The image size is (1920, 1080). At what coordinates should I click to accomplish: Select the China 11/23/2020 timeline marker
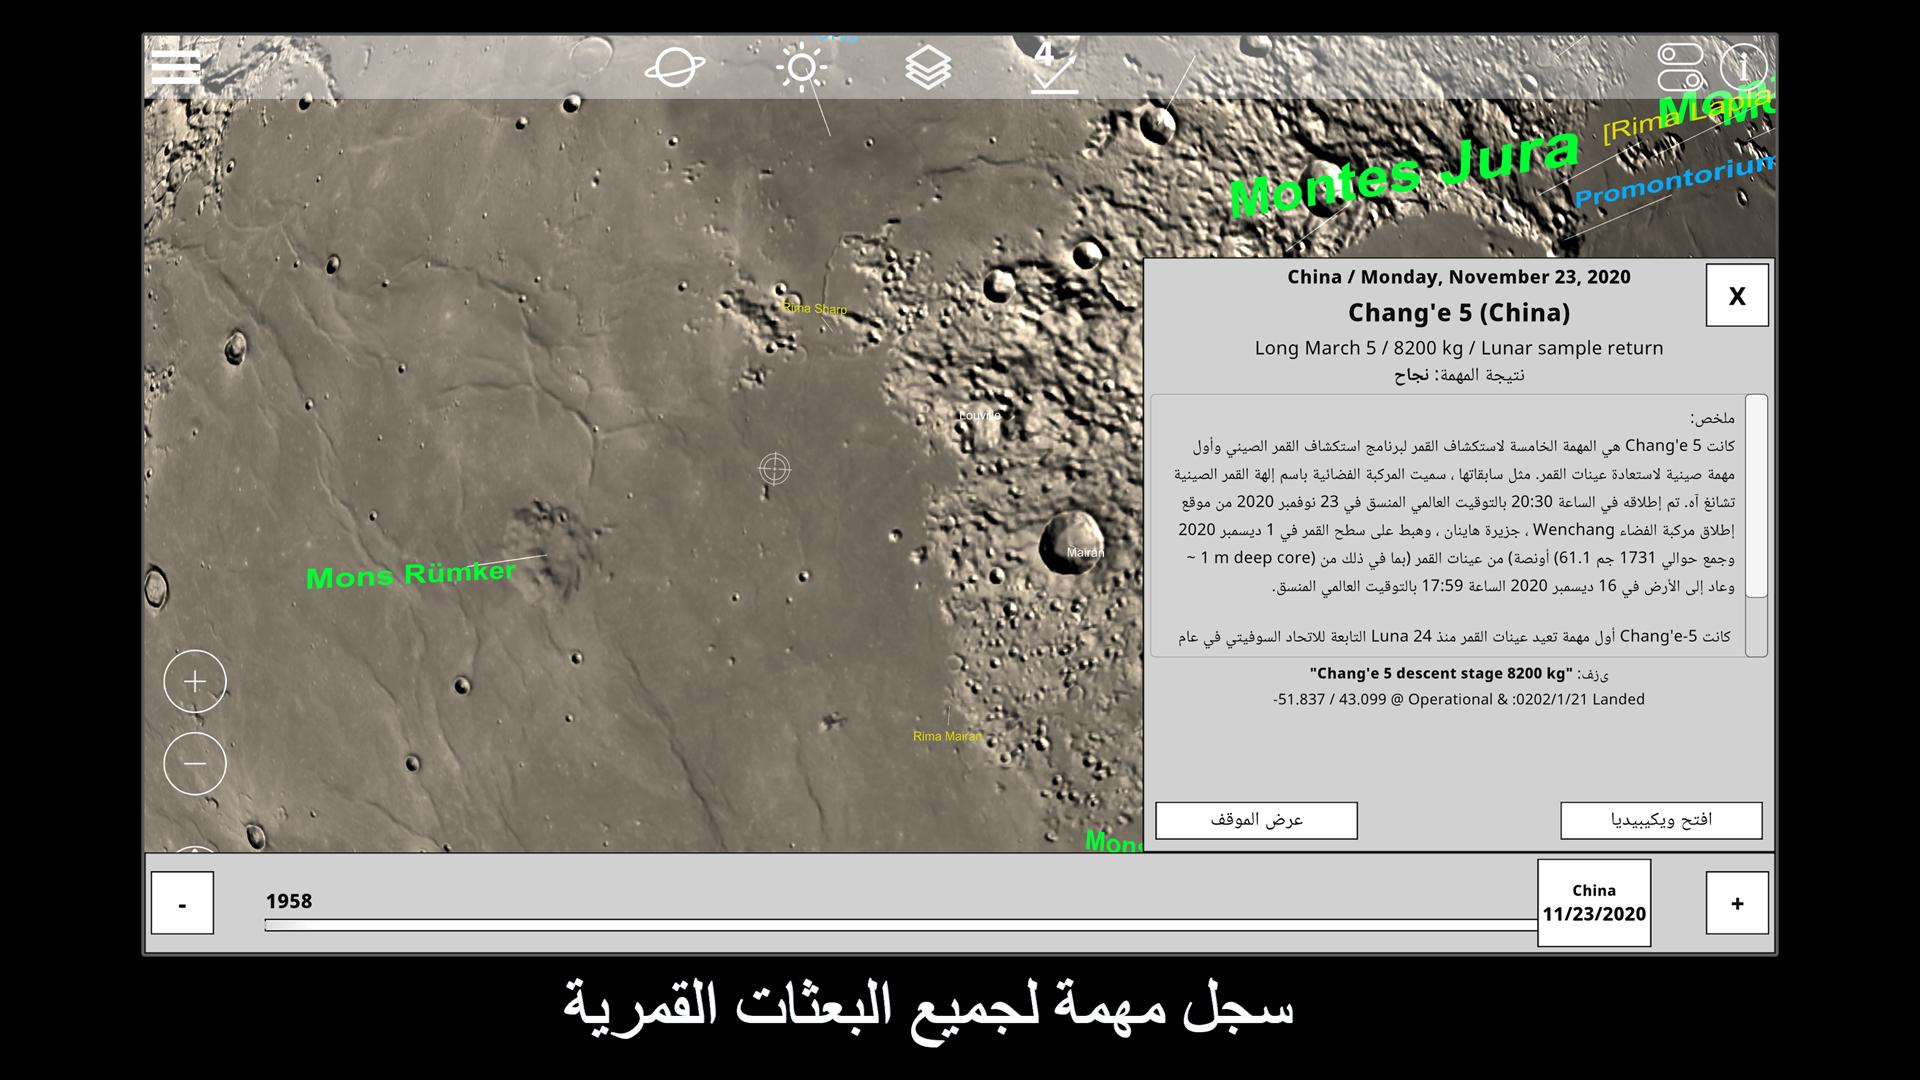pos(1594,902)
